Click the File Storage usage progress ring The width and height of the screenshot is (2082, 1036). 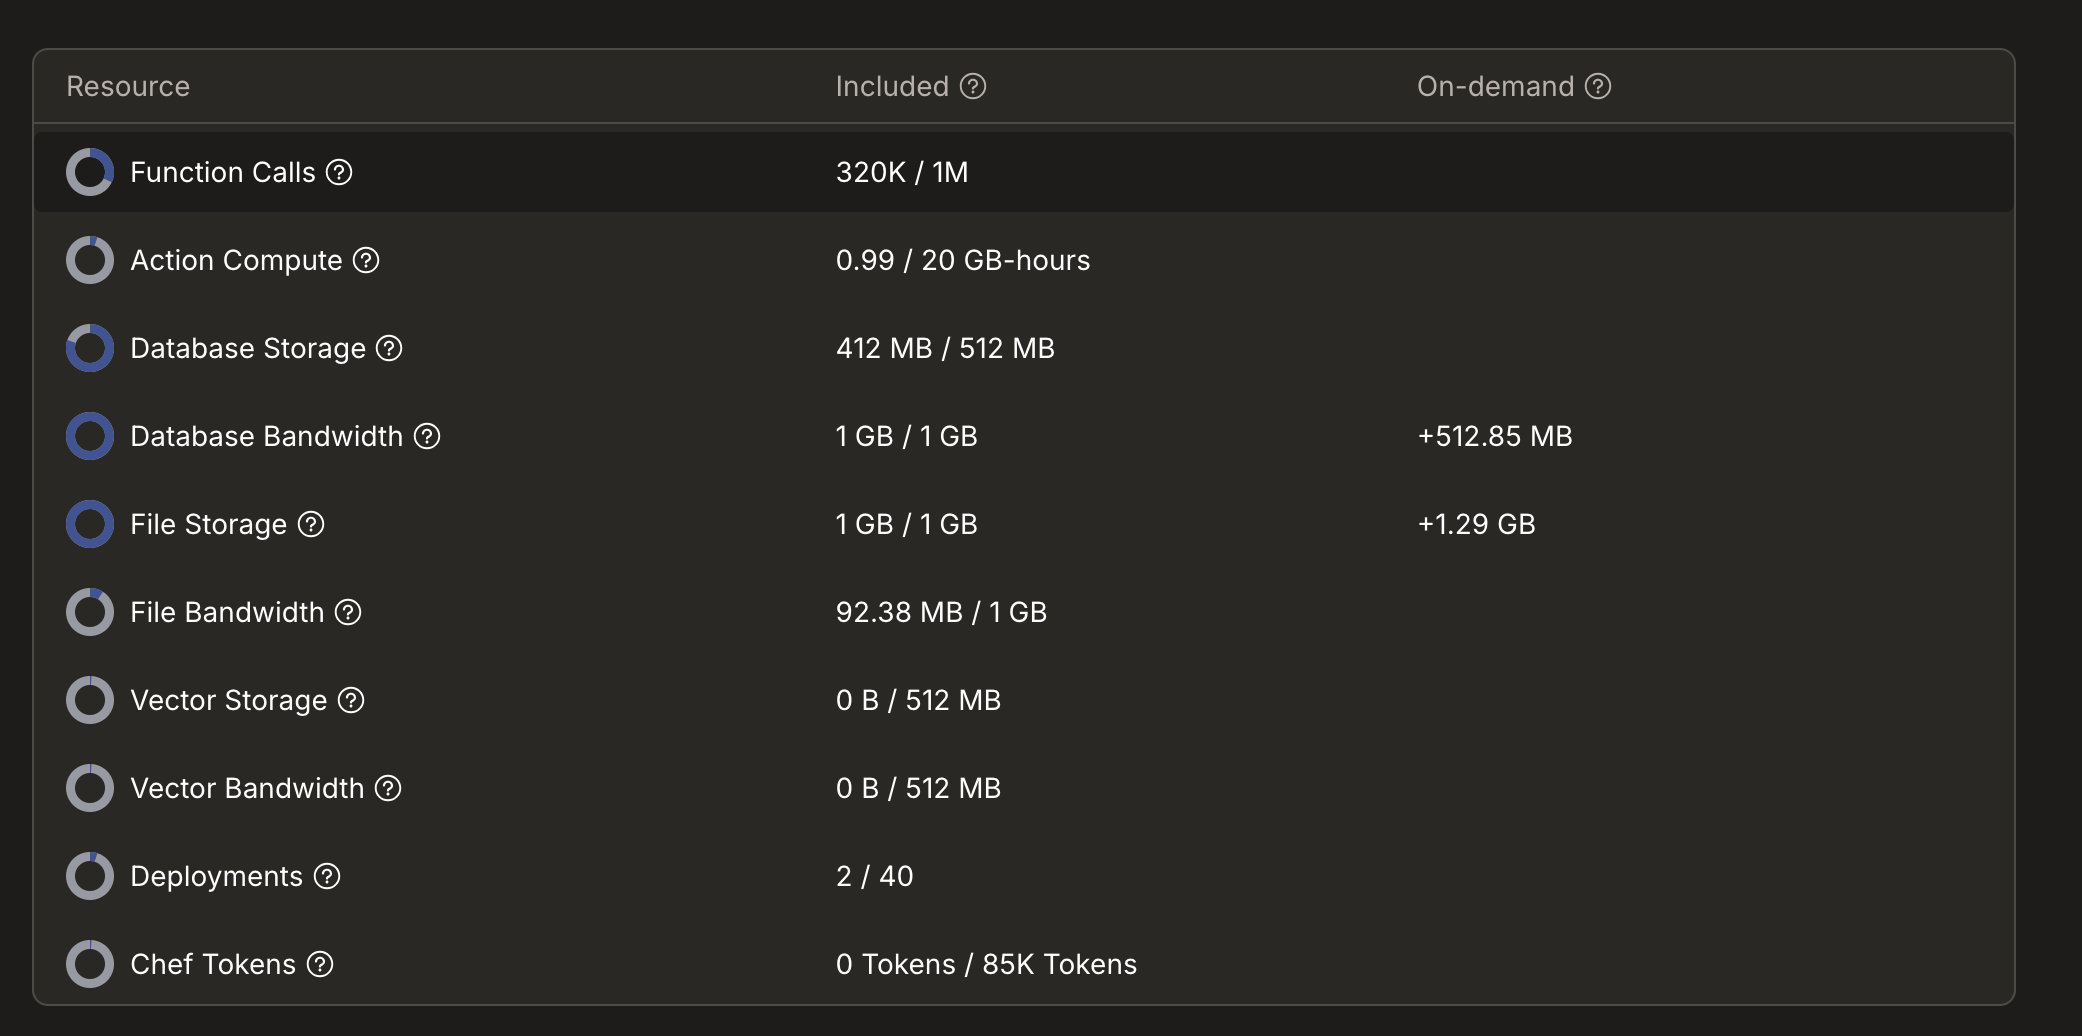tap(89, 524)
